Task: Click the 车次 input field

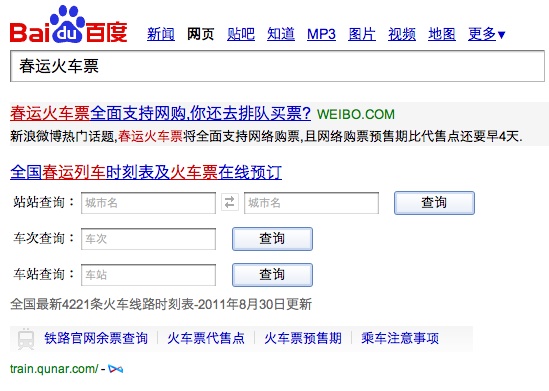Action: pyautogui.click(x=148, y=239)
